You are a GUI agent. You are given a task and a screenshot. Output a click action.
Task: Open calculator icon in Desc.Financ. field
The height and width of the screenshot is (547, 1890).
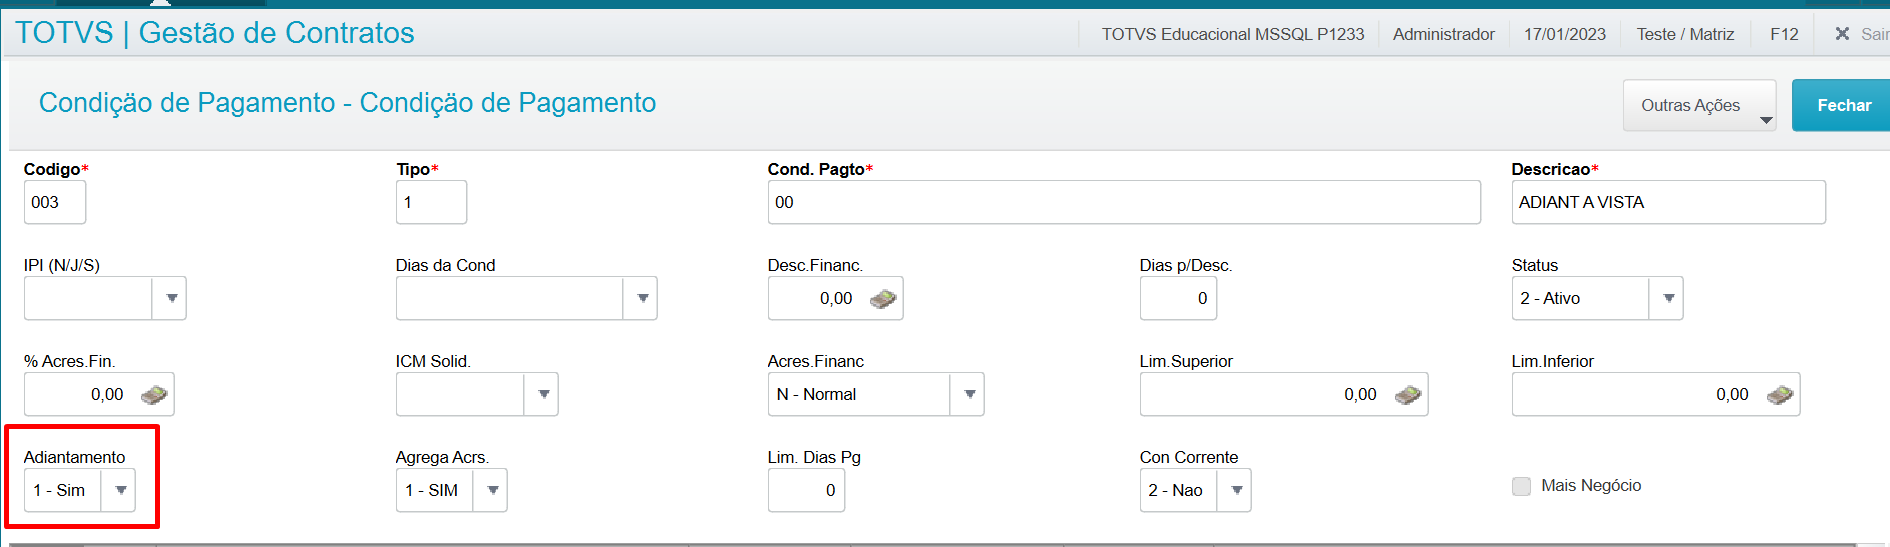[883, 298]
